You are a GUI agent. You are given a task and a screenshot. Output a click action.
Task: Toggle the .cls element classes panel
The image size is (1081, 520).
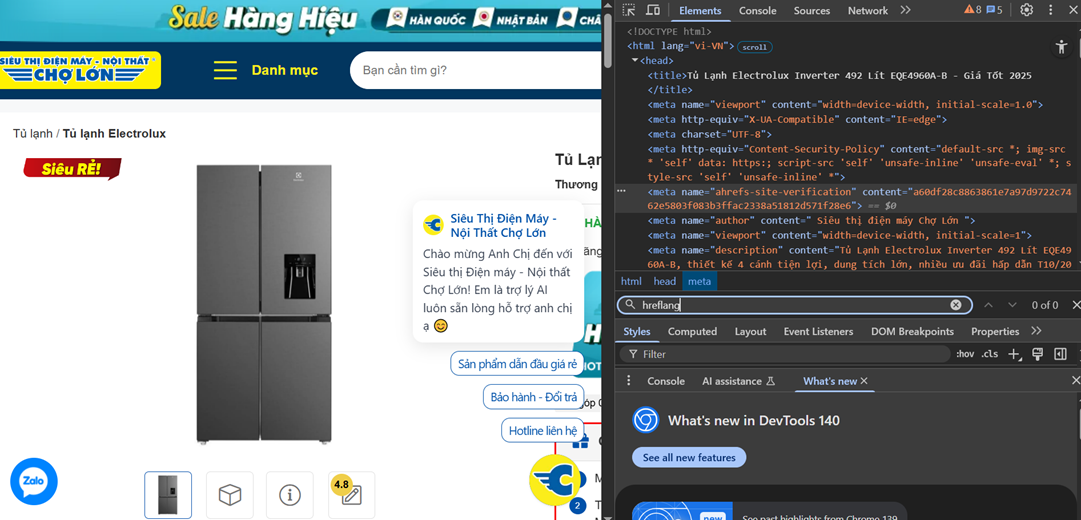(989, 354)
